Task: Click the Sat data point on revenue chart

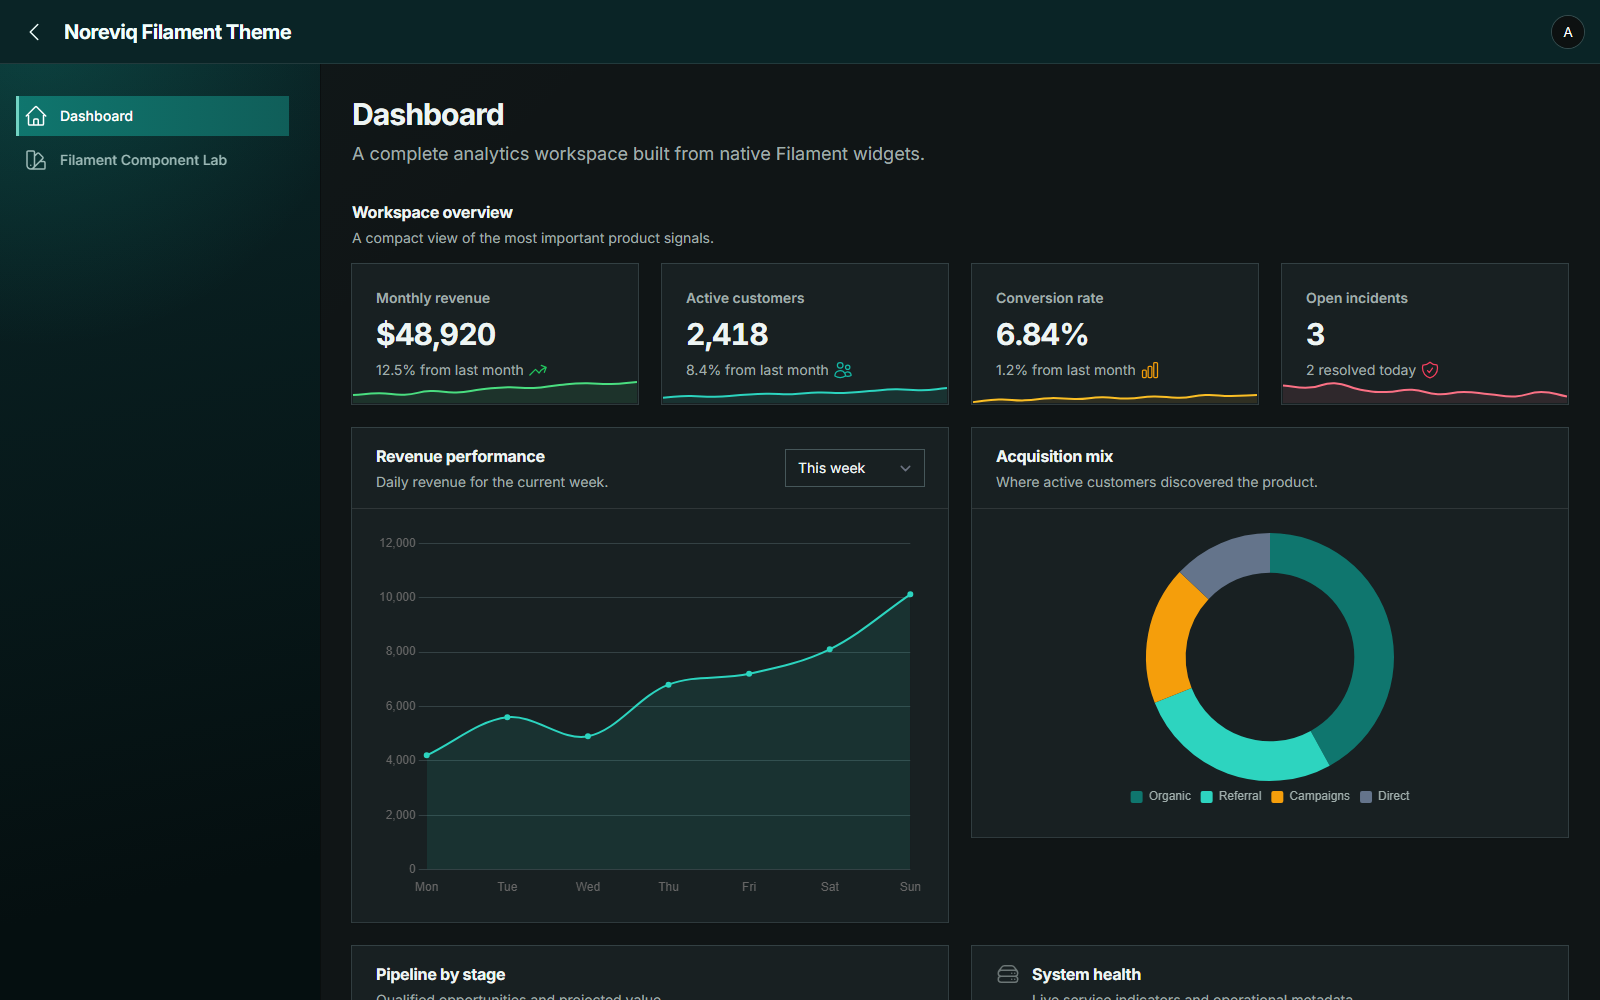Action: [830, 649]
